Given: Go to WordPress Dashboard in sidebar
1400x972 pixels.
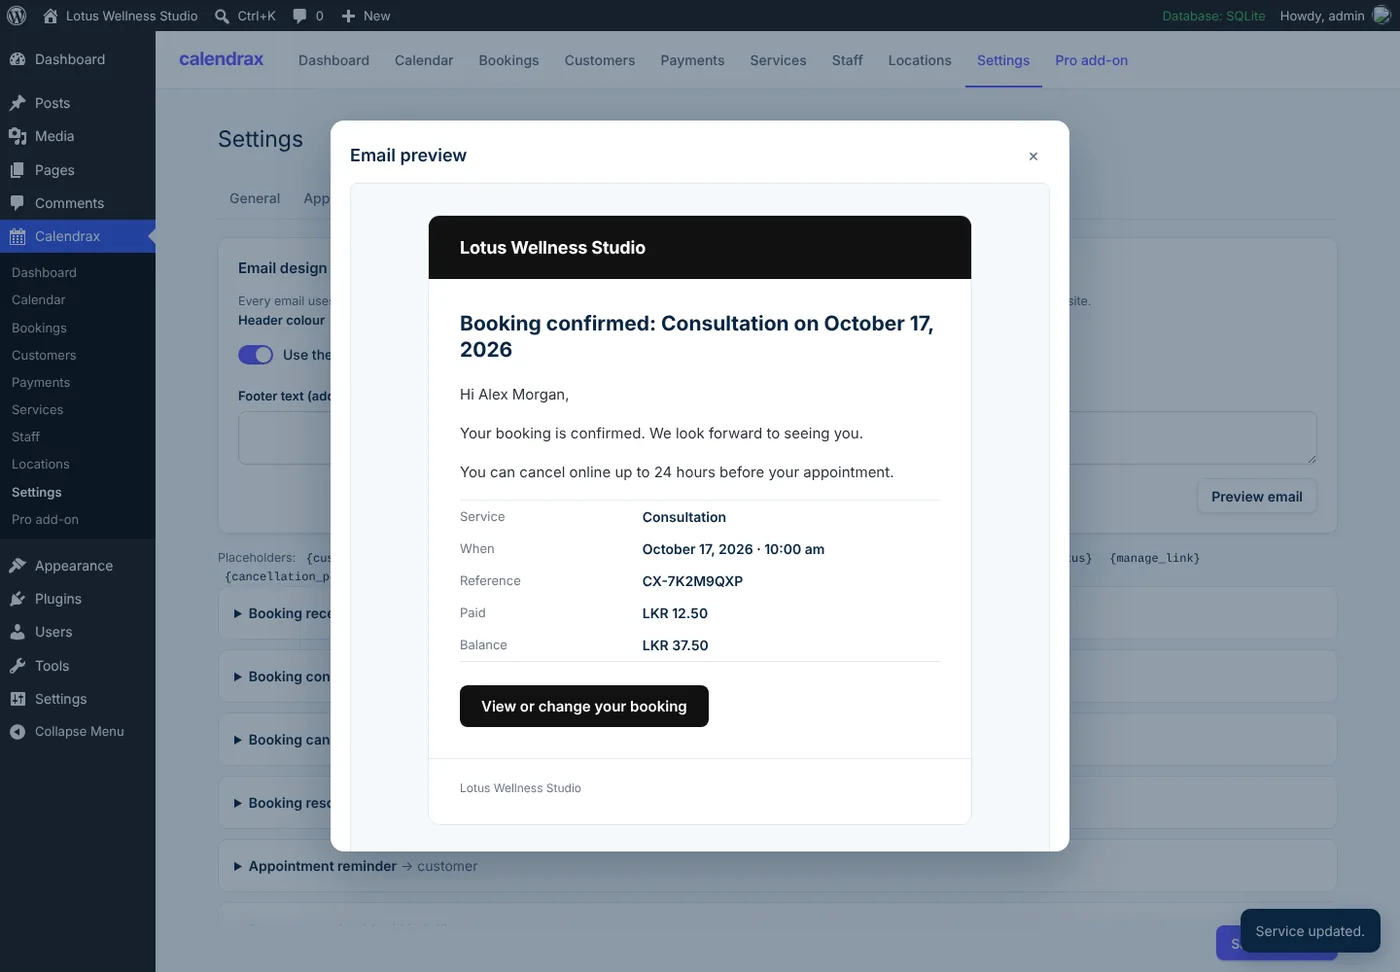Looking at the screenshot, I should [x=77, y=59].
